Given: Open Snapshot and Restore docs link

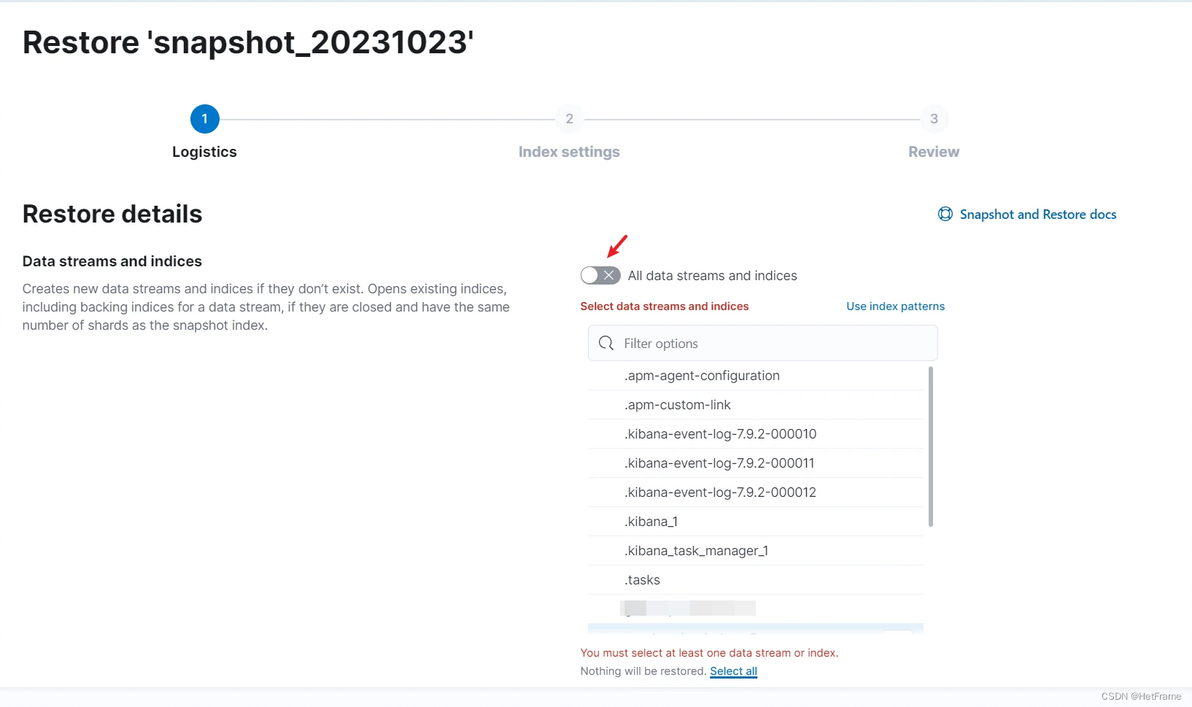Looking at the screenshot, I should coord(1037,214).
